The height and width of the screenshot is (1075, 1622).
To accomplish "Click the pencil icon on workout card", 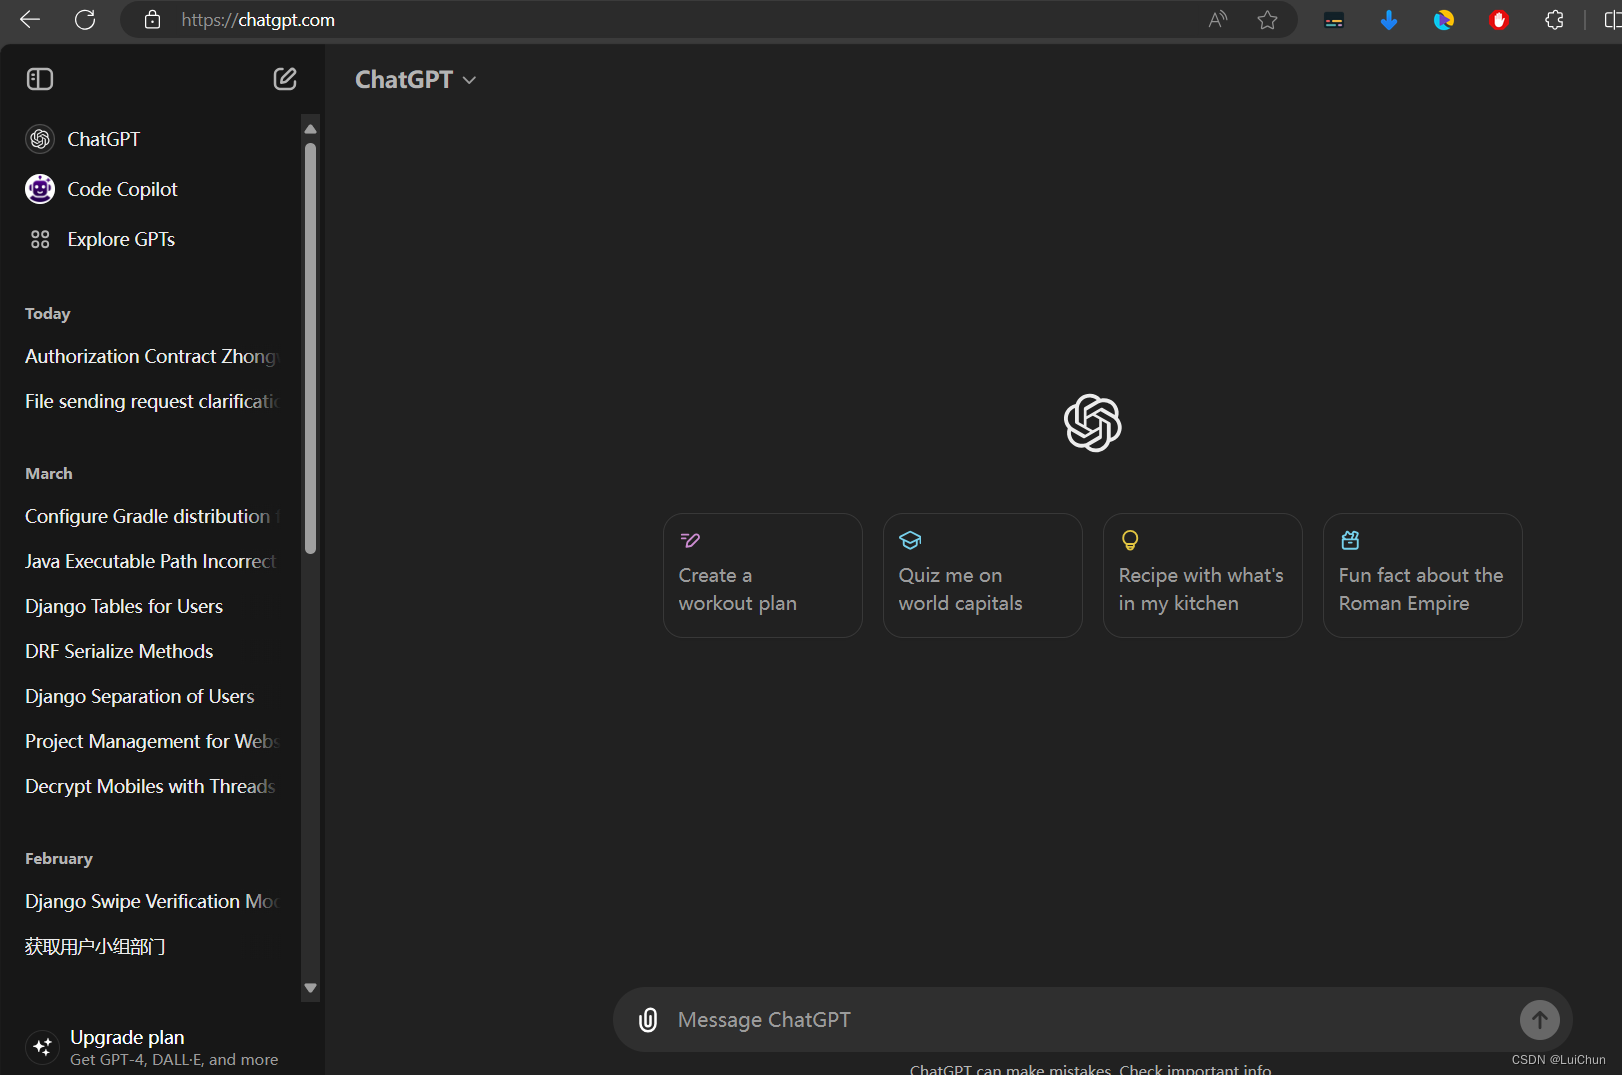I will click(690, 540).
